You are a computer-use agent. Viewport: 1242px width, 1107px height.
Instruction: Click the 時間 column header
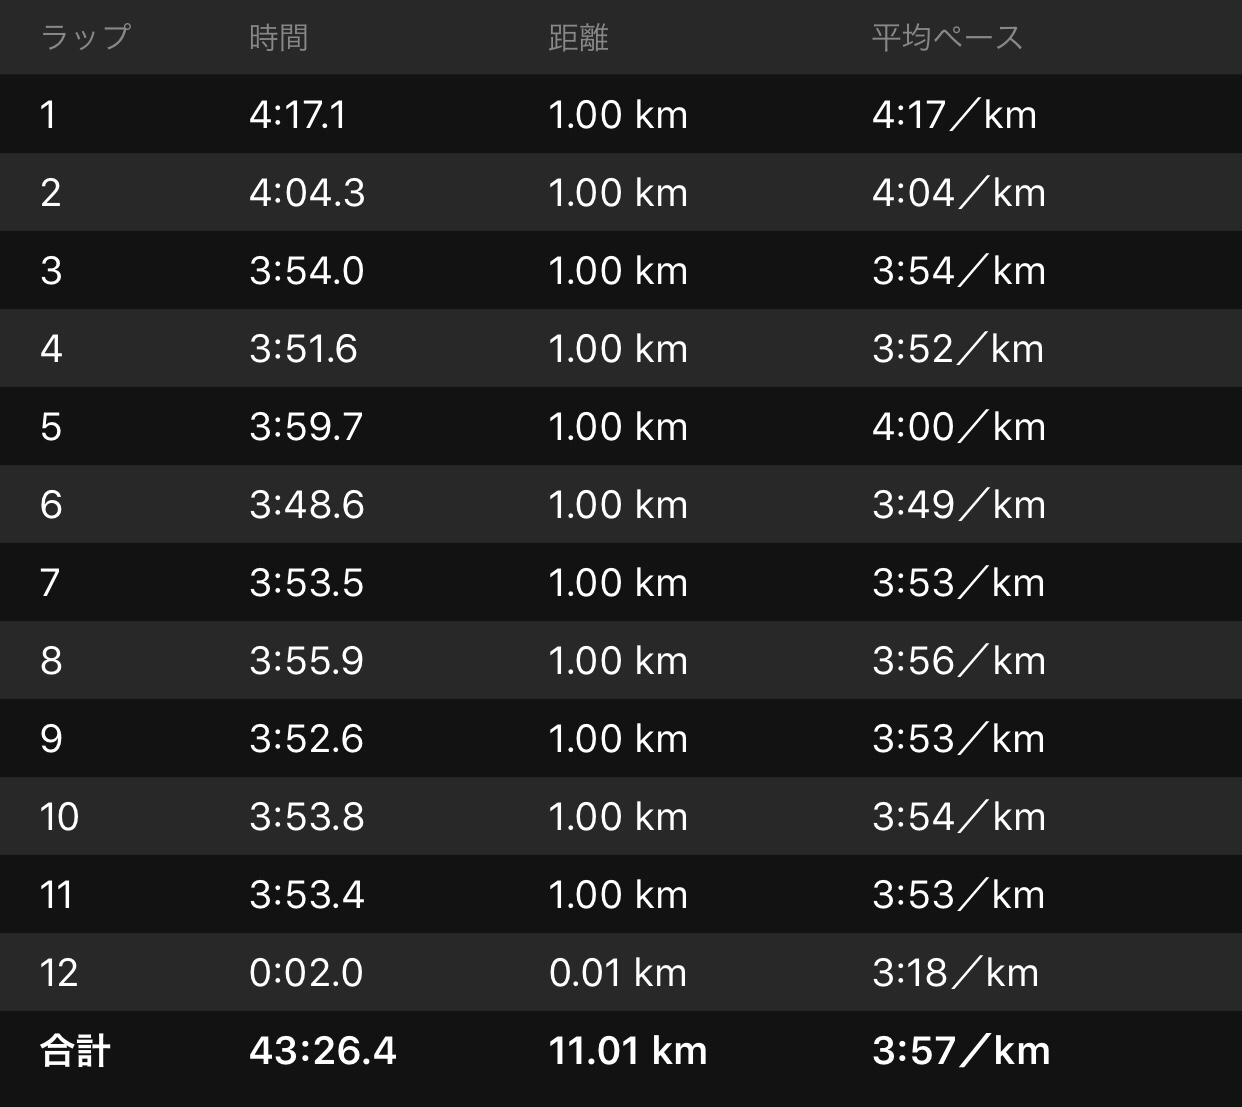[278, 38]
